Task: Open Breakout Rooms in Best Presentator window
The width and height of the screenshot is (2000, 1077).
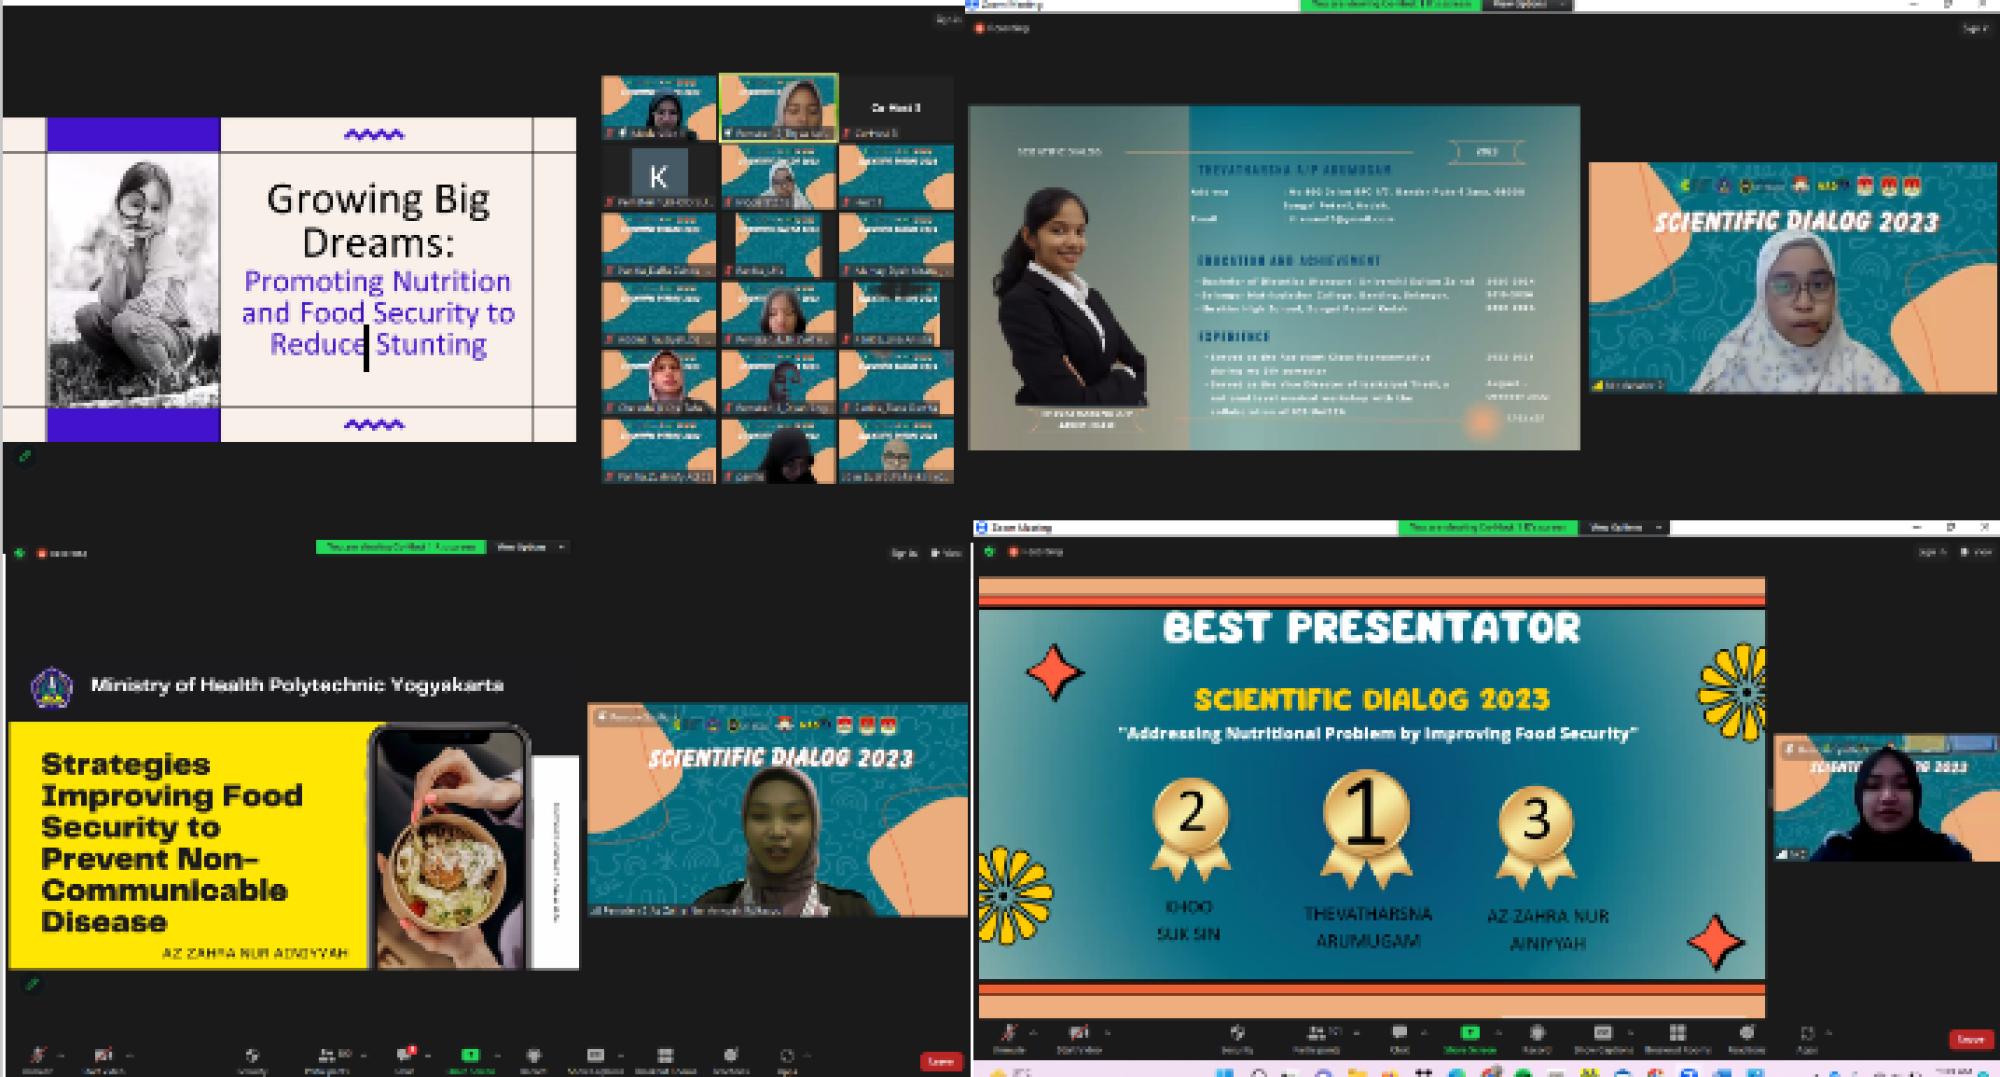Action: point(1677,1035)
